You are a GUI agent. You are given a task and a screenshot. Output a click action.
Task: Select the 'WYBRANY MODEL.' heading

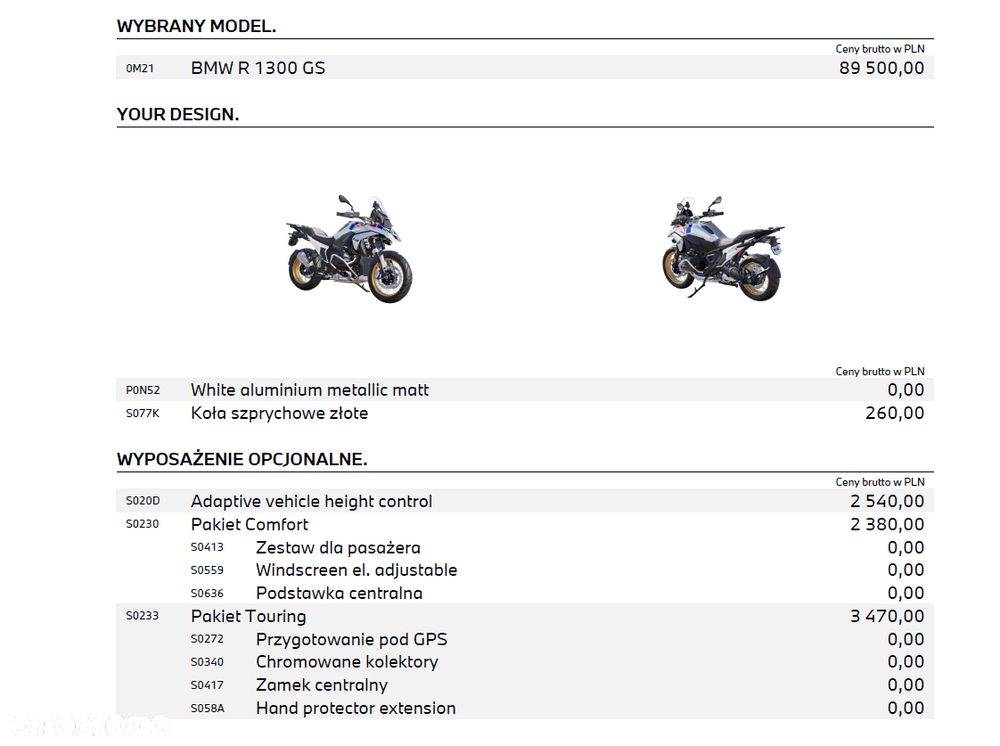[196, 26]
